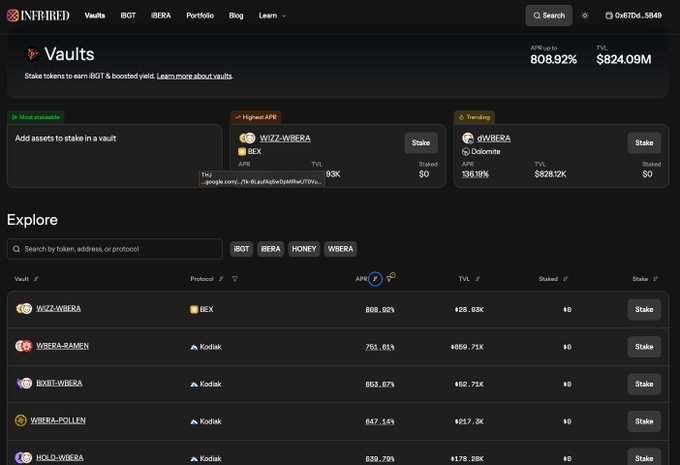Image resolution: width=680 pixels, height=465 pixels.
Task: Expand the Learn dropdown menu
Action: click(x=272, y=16)
